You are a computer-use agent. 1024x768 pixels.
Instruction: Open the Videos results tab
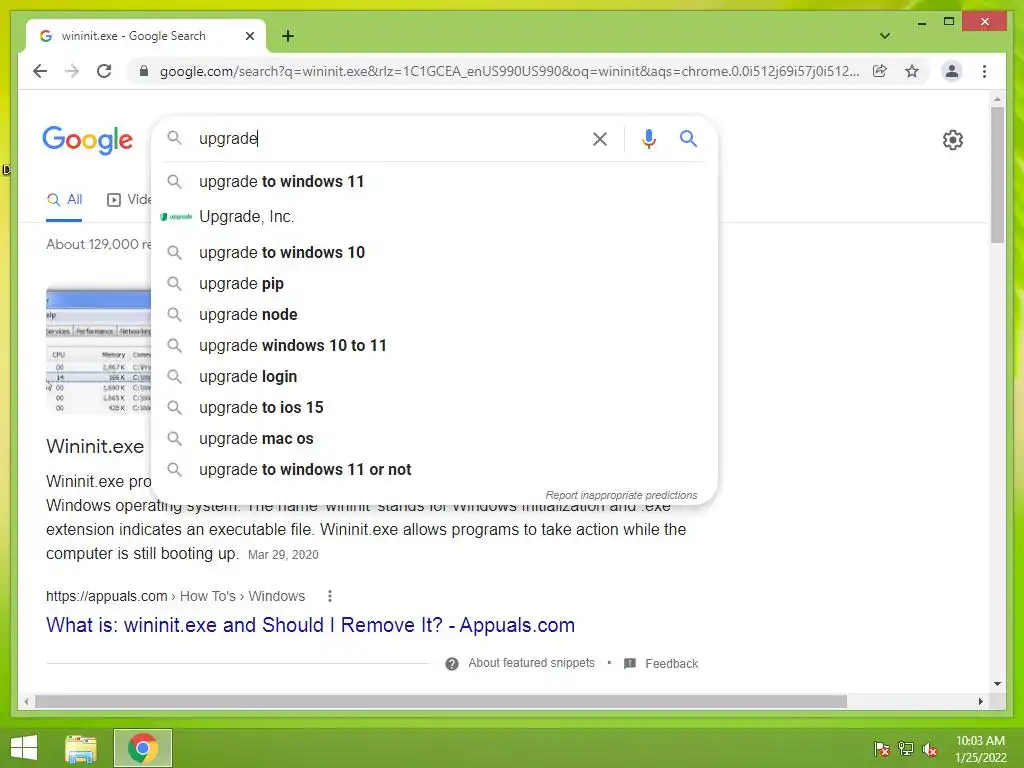point(129,200)
